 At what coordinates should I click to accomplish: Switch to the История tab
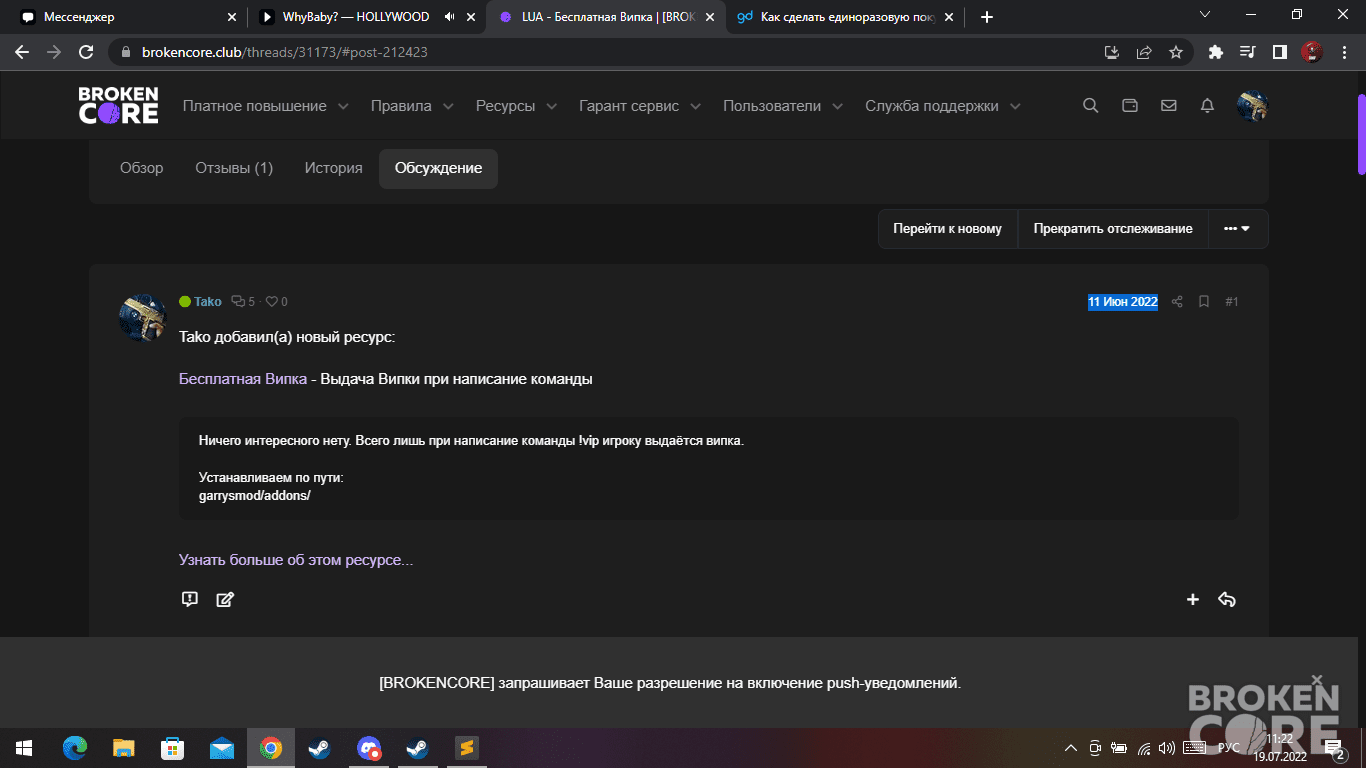click(x=334, y=168)
